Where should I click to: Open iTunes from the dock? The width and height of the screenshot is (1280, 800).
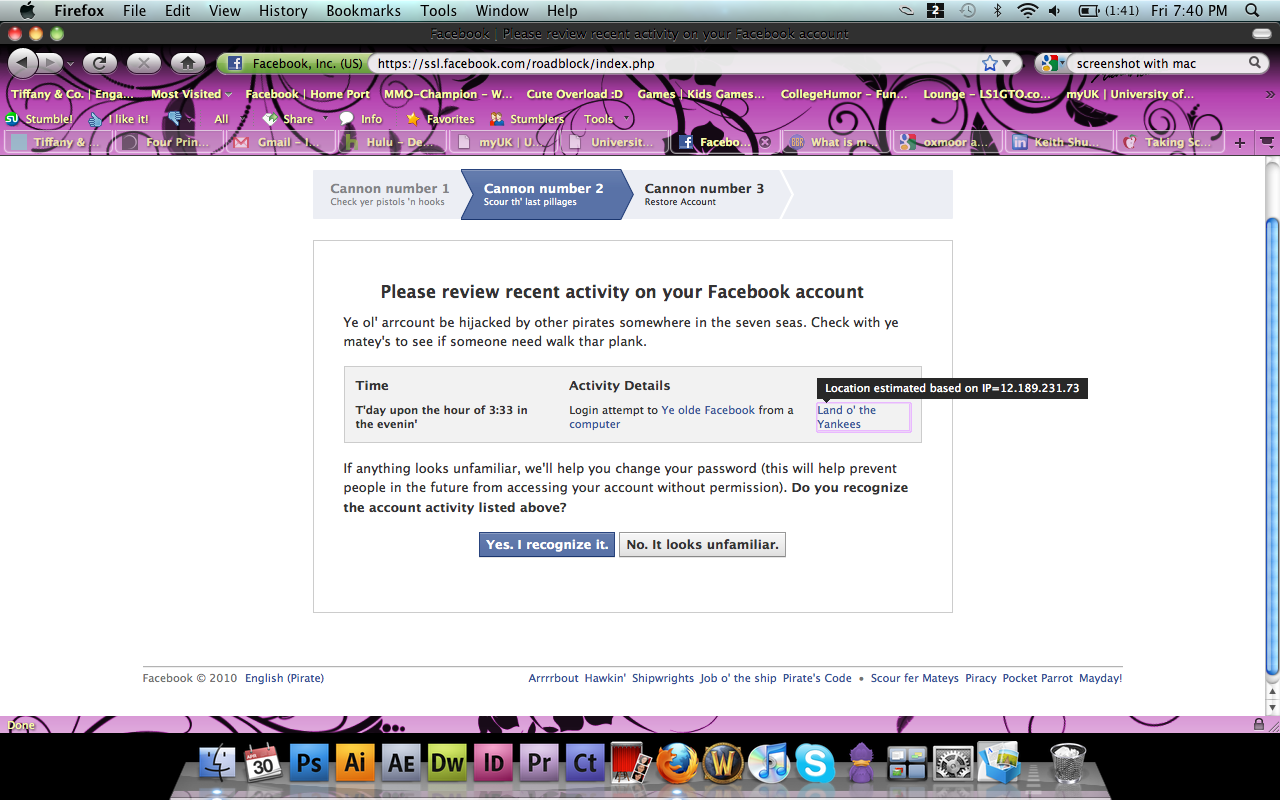769,764
